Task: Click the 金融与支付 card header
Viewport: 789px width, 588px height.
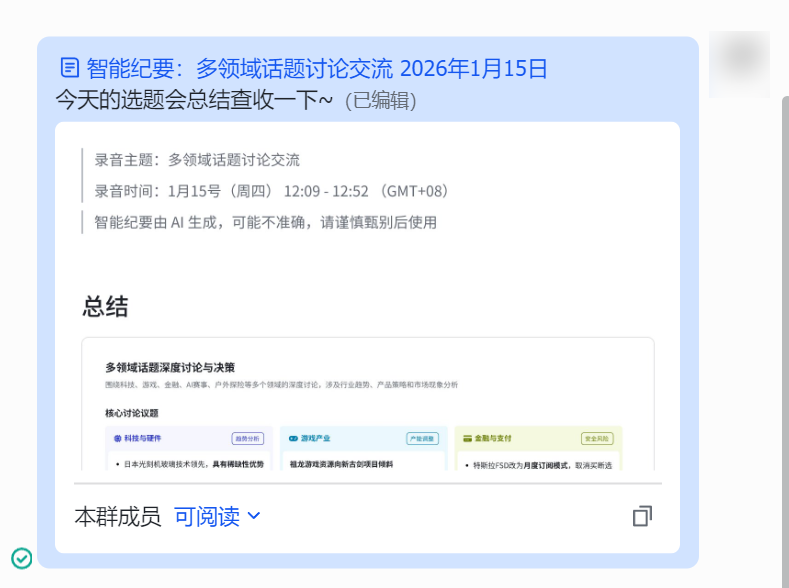Action: pos(538,439)
